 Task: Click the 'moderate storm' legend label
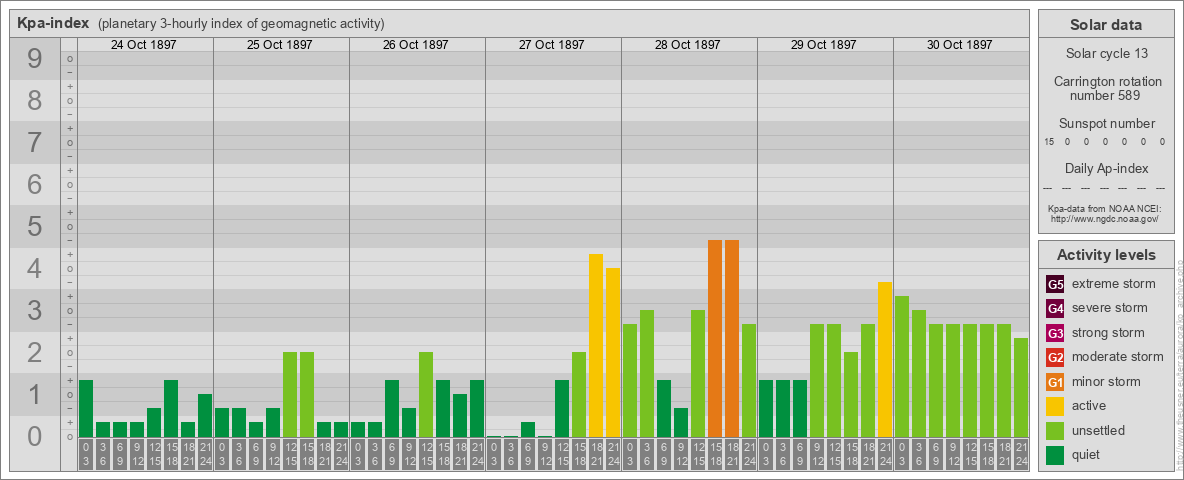1118,356
